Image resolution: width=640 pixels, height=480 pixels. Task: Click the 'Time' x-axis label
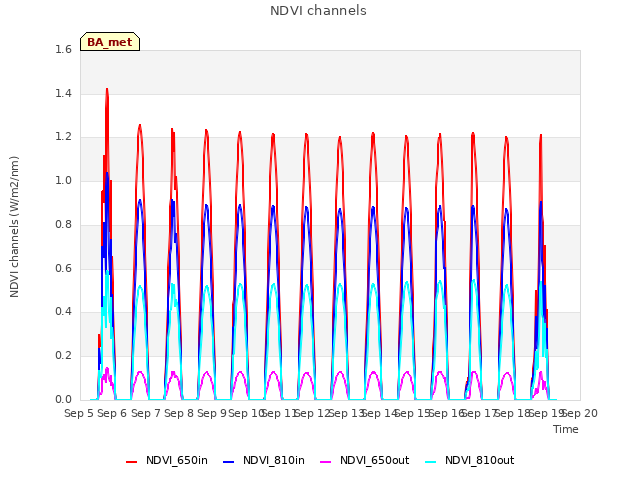coord(566,429)
